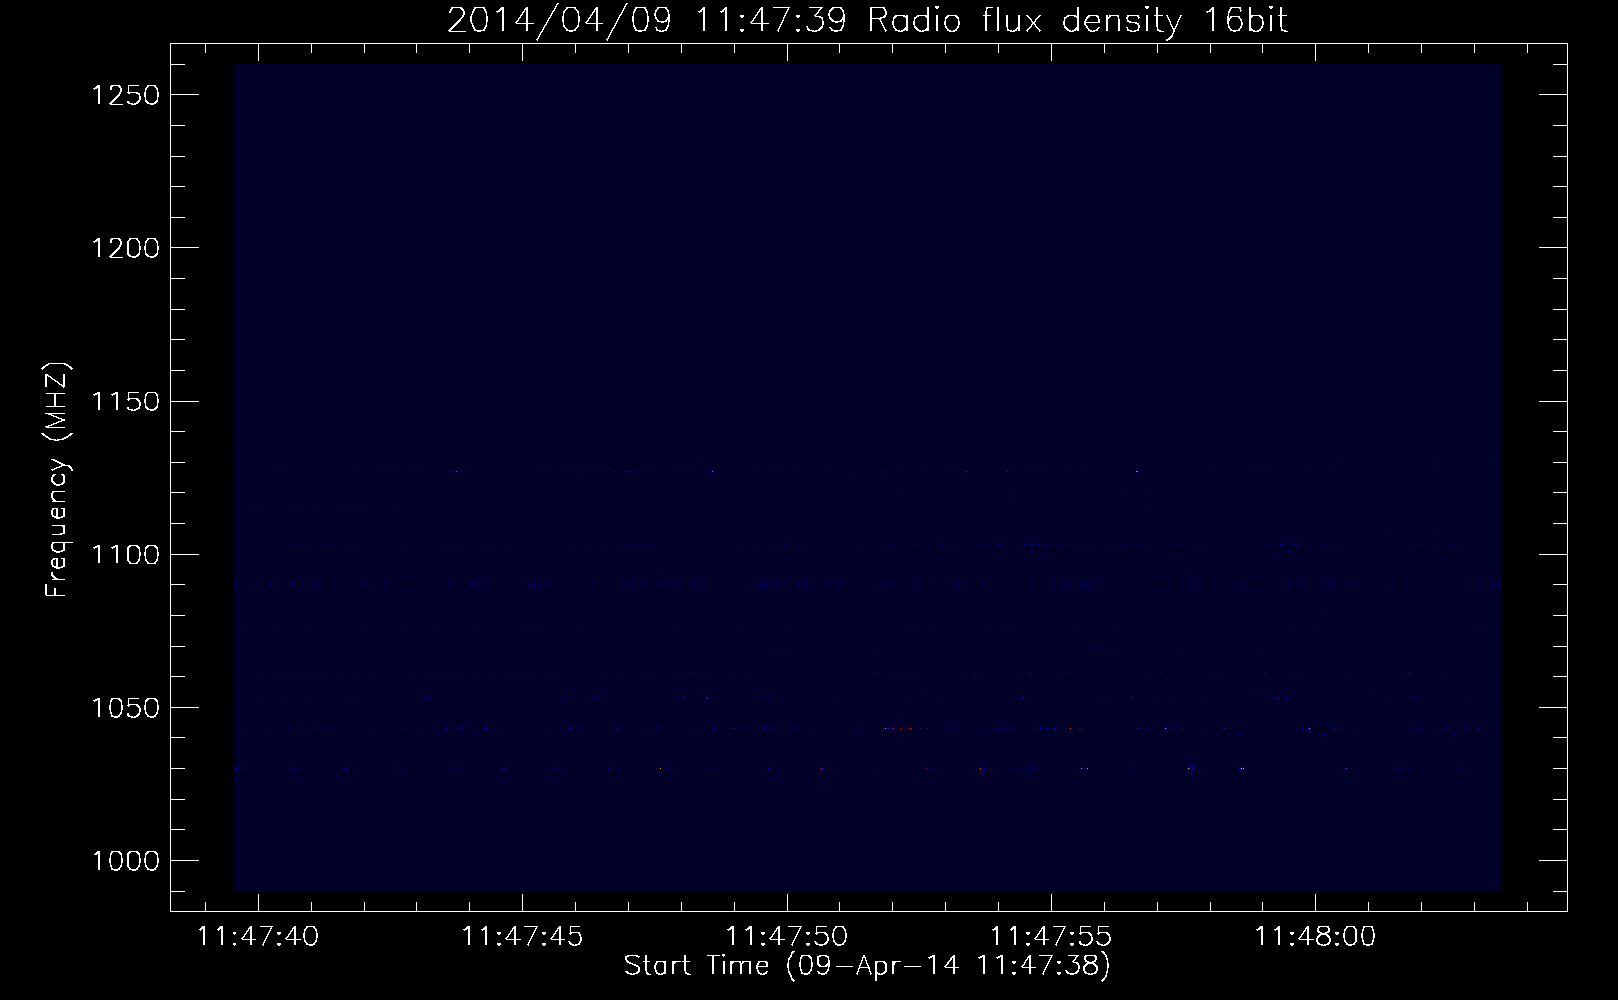Screen dimensions: 1618x1000
Task: Select the 1250 frequency axis label
Action: pos(125,95)
